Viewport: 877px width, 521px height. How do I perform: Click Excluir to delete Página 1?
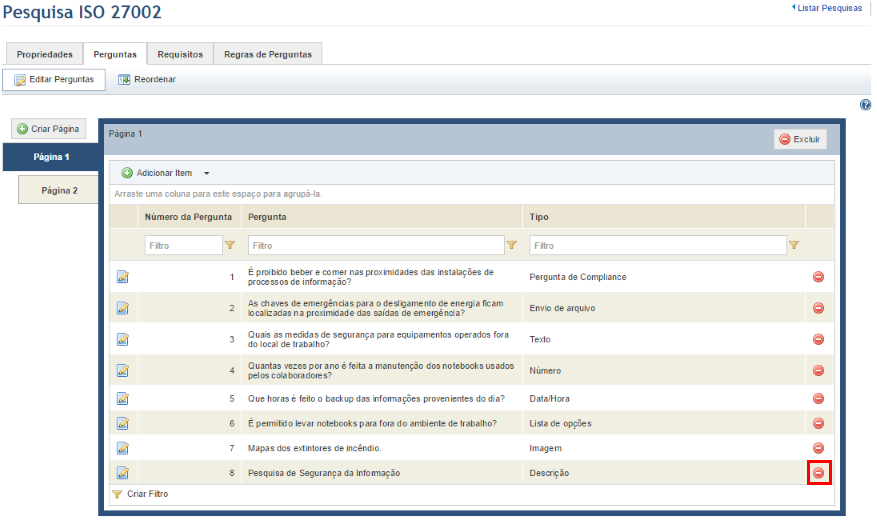tap(800, 139)
